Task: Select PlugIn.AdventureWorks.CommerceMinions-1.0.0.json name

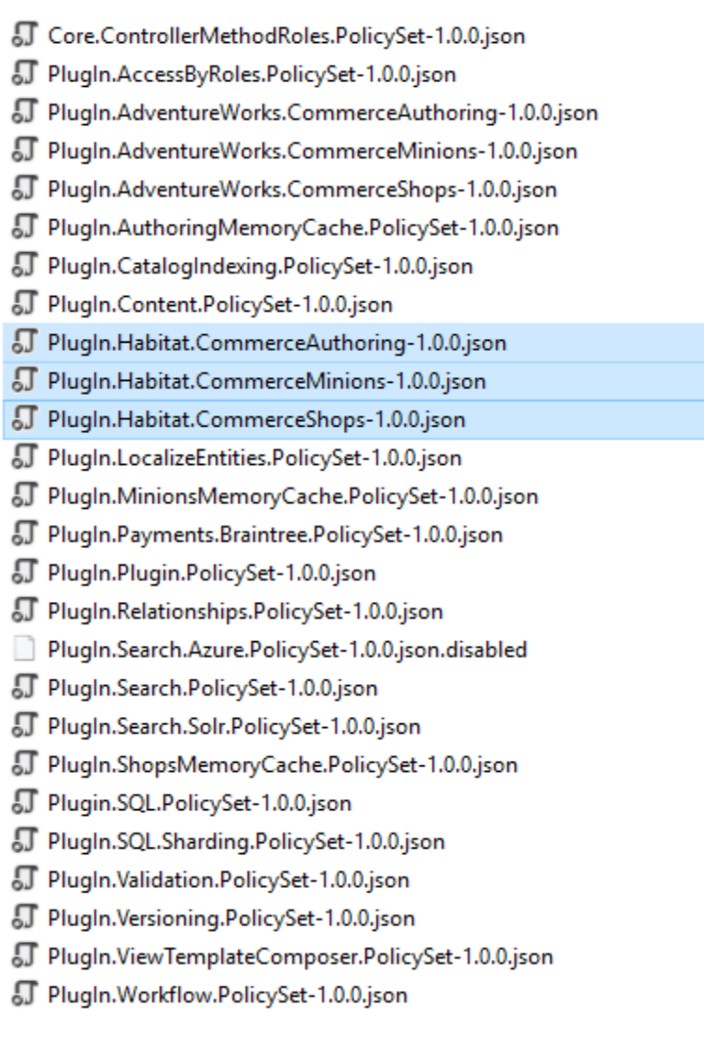Action: pos(313,151)
